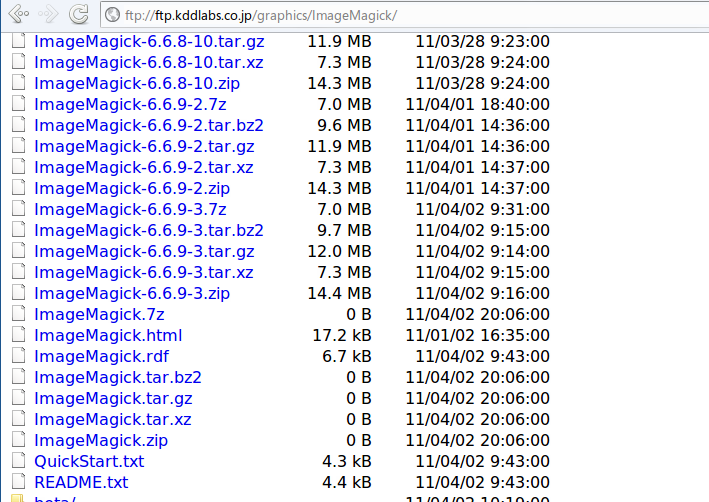Open the ImageMagick.rdf file

[101, 357]
